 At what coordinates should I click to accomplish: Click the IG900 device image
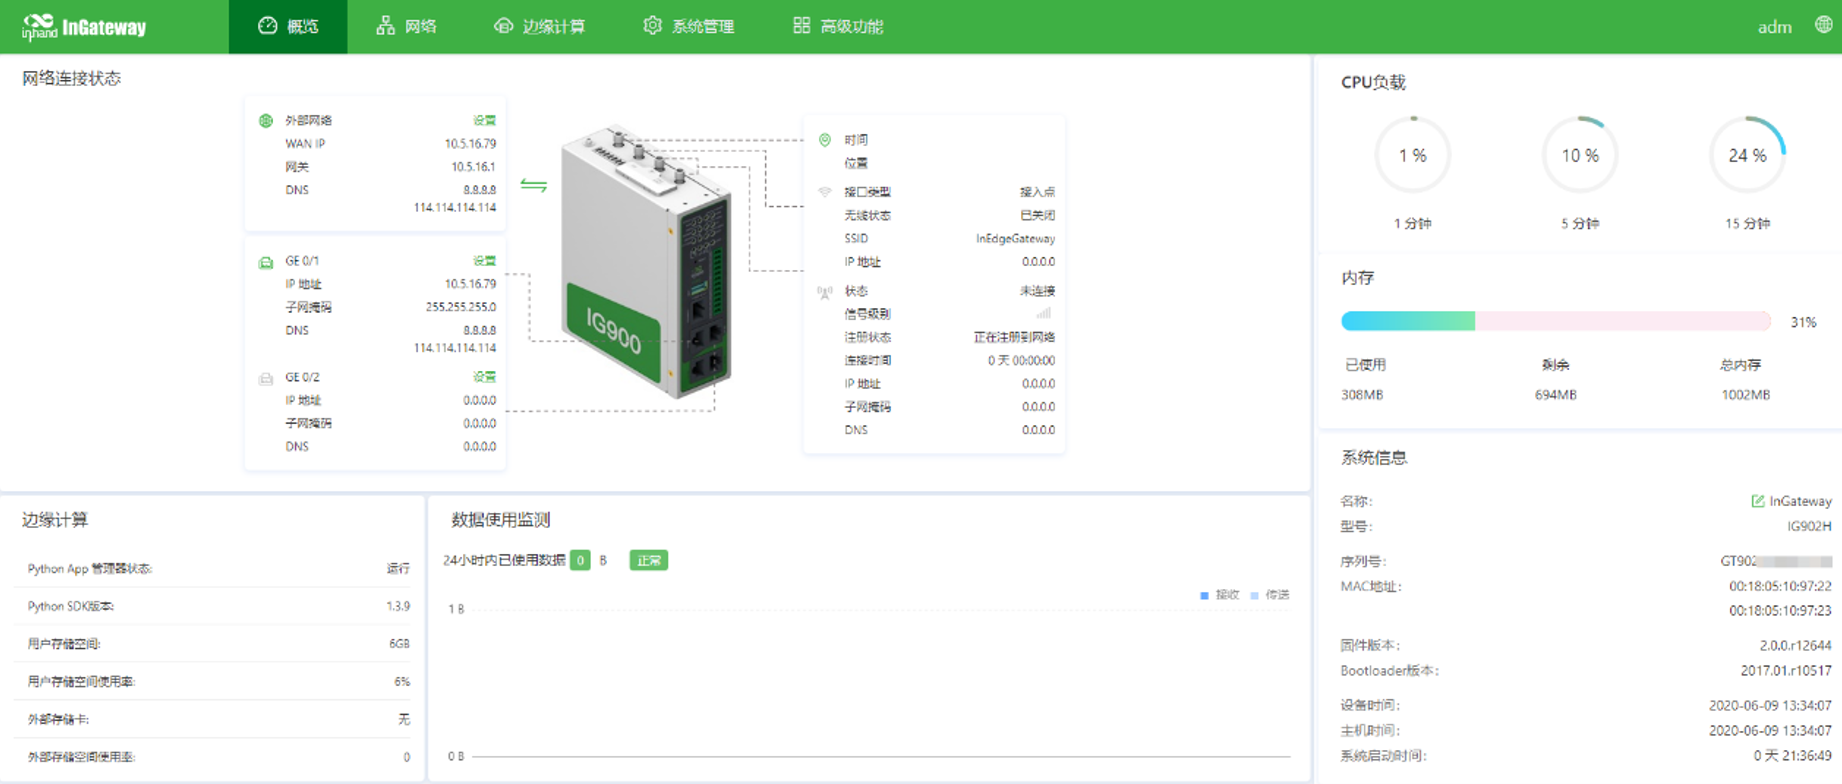[x=646, y=262]
